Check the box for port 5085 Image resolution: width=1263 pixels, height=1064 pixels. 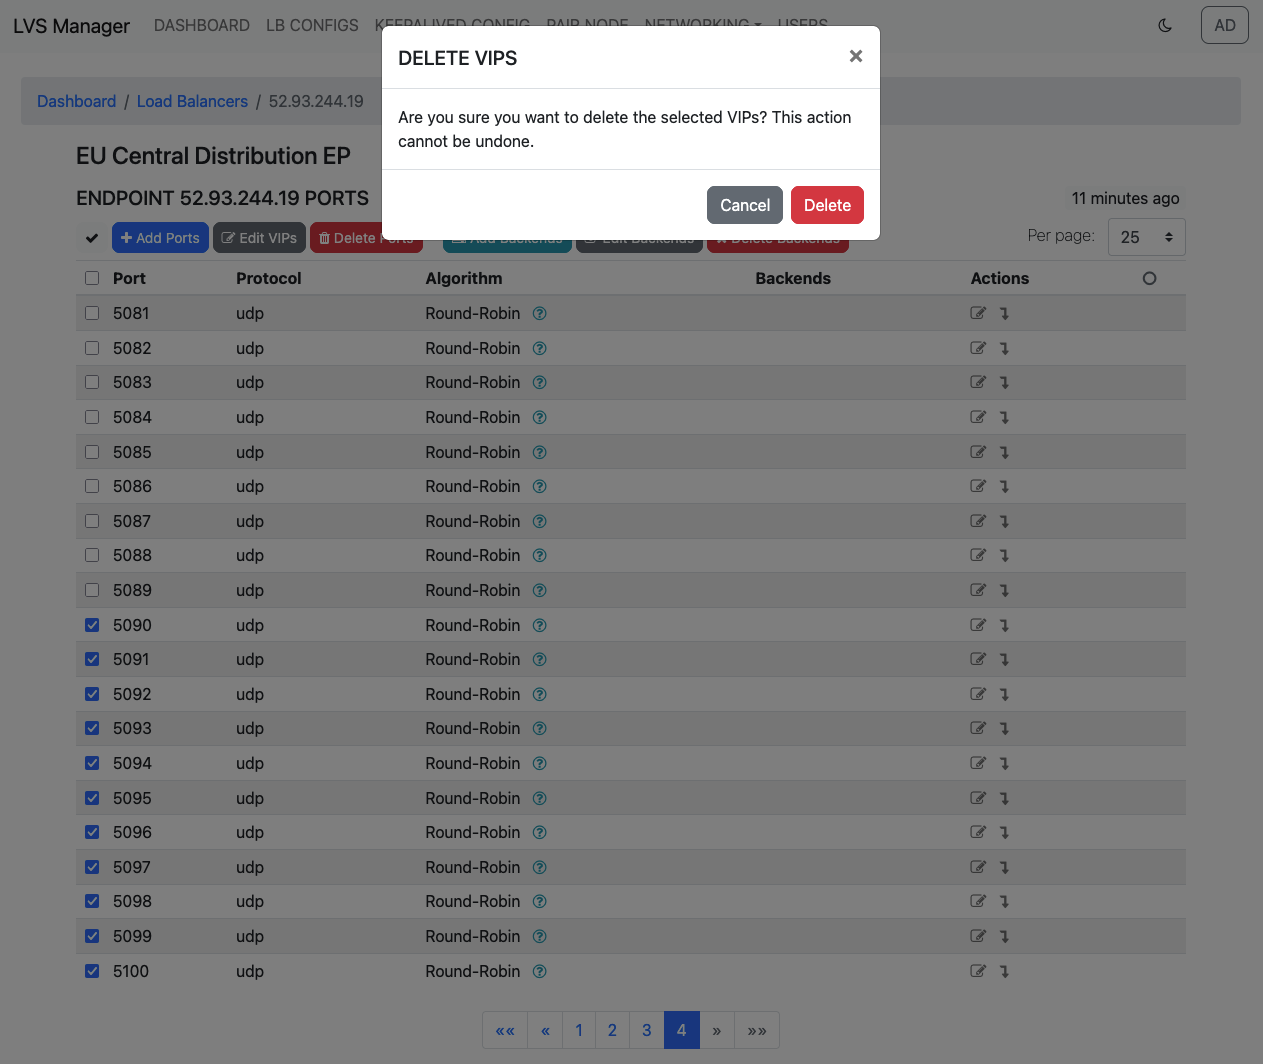pos(92,452)
